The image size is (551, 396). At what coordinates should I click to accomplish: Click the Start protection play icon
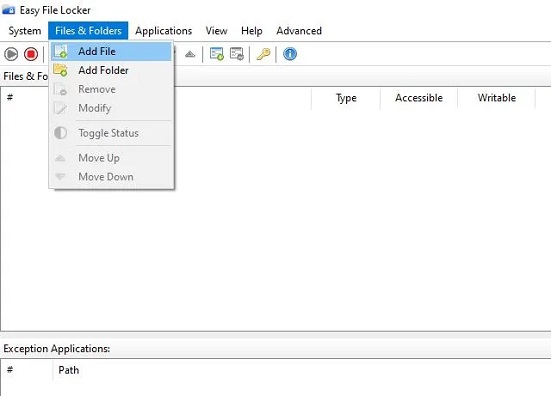pos(11,54)
